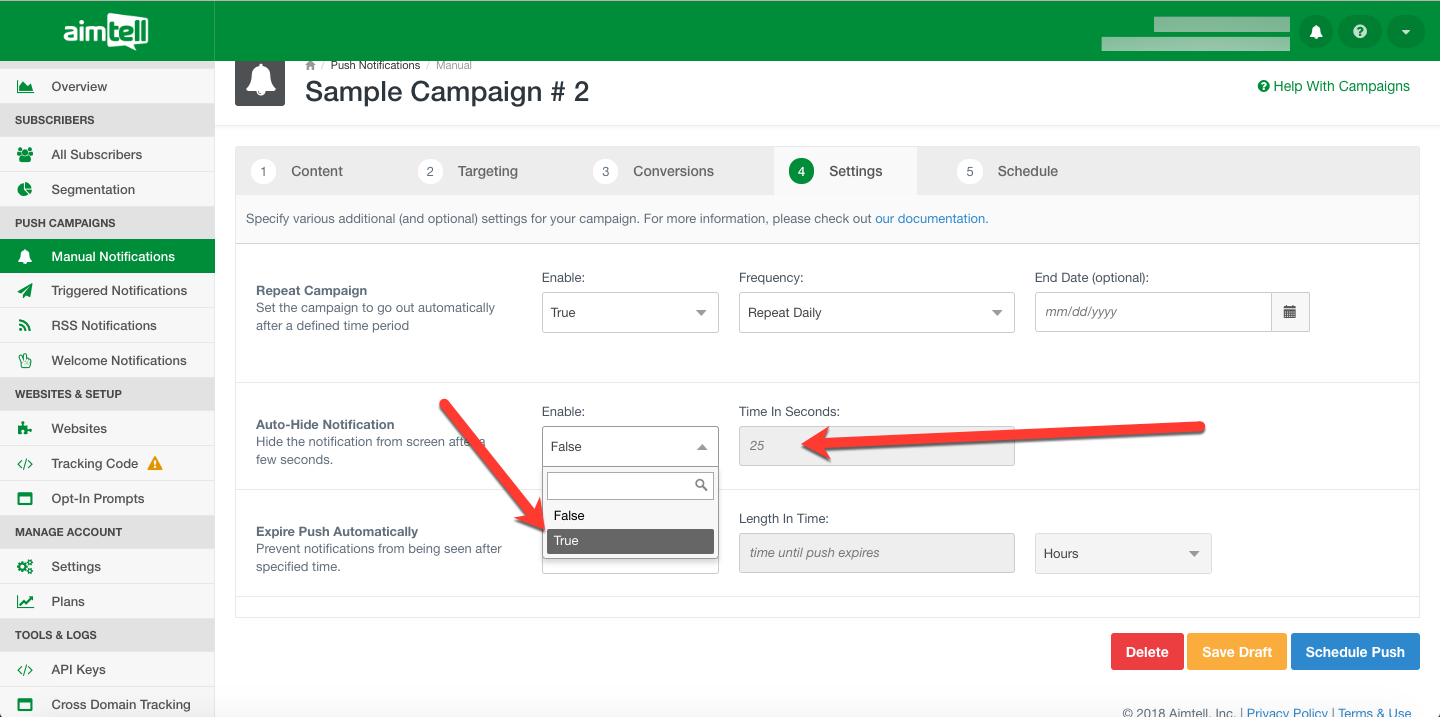This screenshot has height=717, width=1440.
Task: Select True in Auto-Hide dropdown list
Action: point(630,541)
